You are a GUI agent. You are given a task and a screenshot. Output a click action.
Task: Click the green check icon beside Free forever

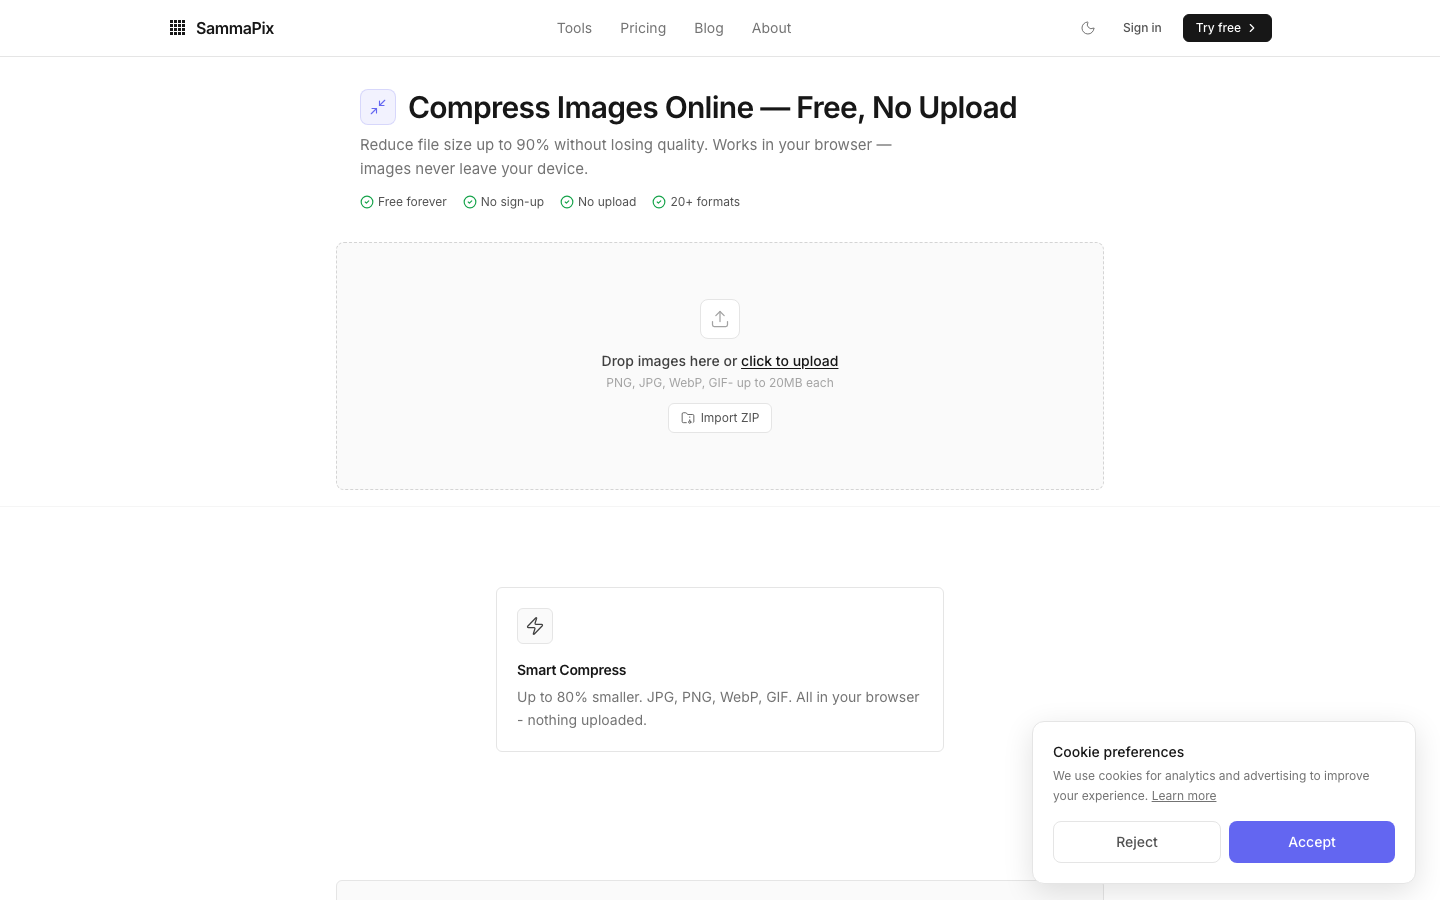coord(367,202)
